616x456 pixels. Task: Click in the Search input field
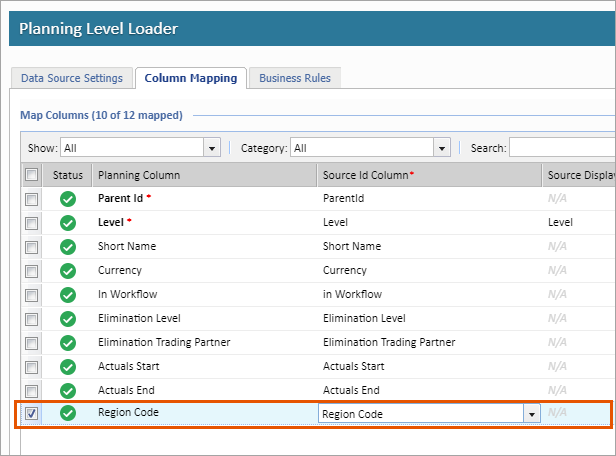[562, 148]
